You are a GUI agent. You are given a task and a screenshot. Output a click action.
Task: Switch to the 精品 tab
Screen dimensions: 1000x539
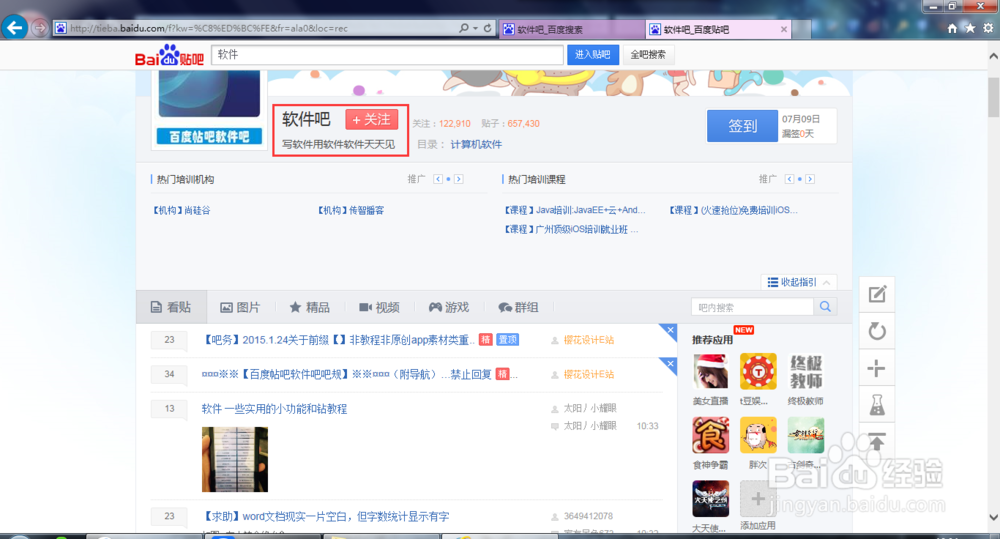[x=310, y=307]
